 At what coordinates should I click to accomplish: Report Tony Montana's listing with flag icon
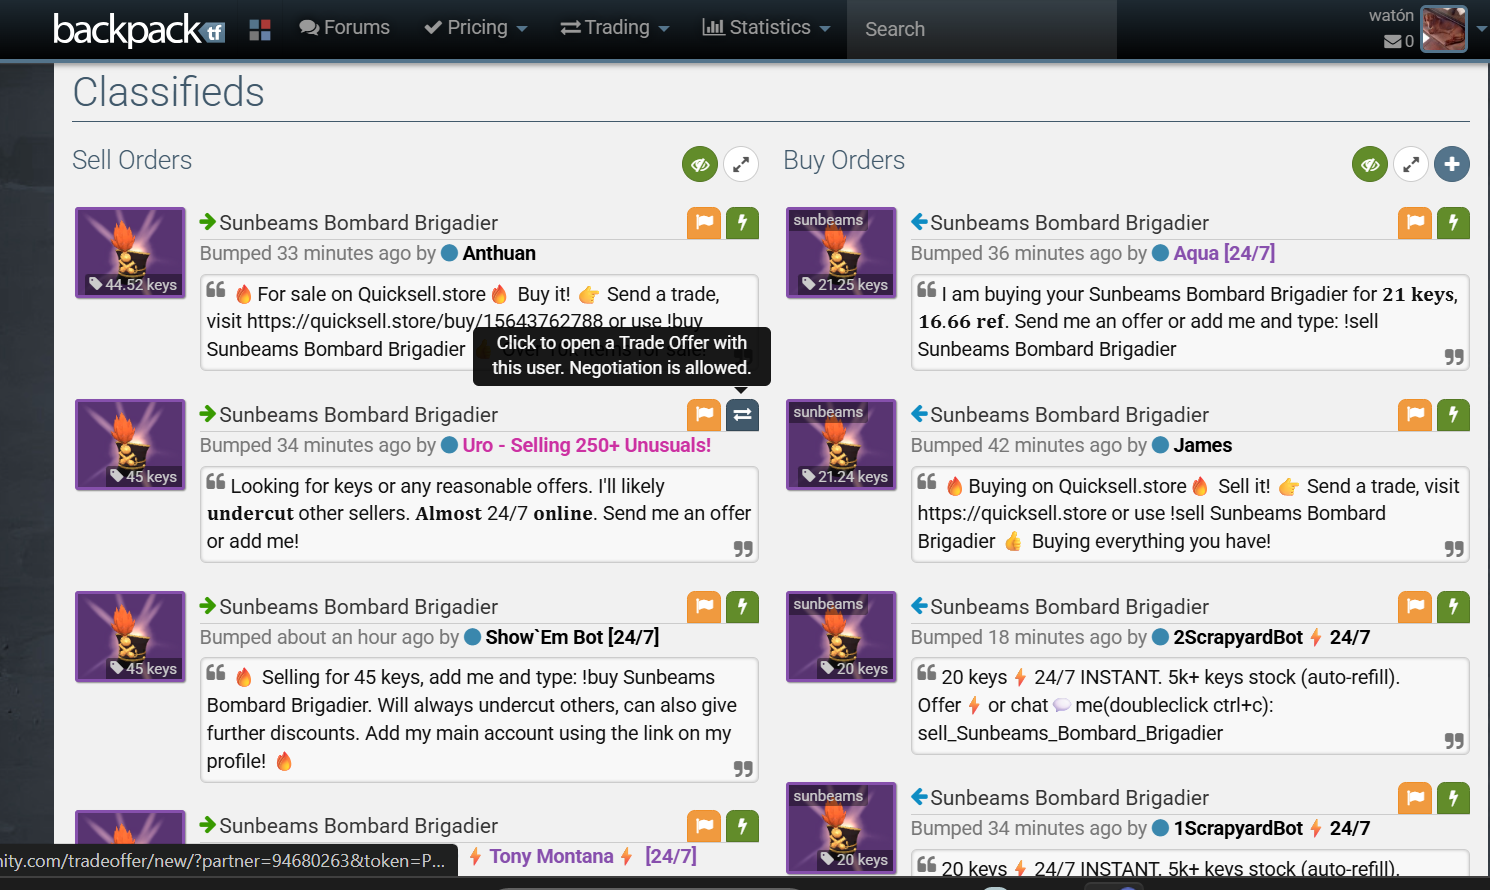click(704, 825)
